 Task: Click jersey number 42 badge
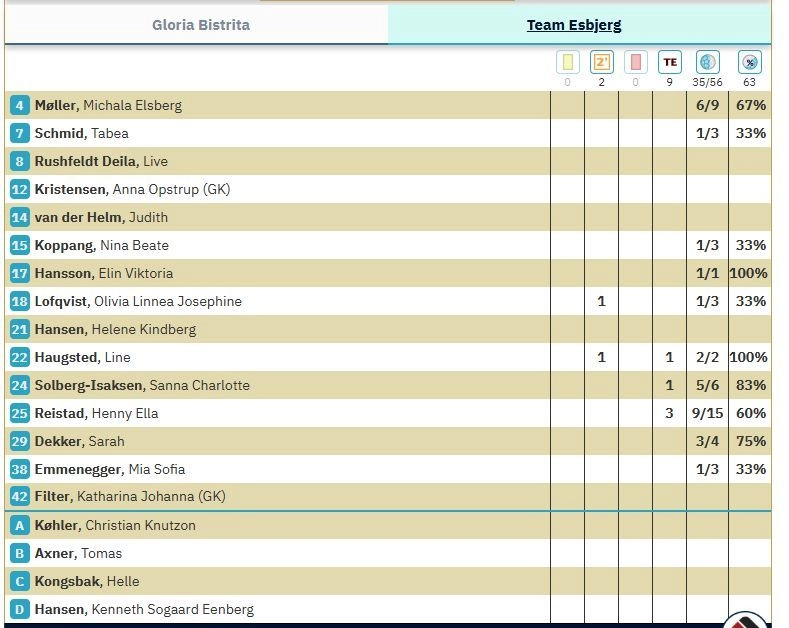click(19, 497)
